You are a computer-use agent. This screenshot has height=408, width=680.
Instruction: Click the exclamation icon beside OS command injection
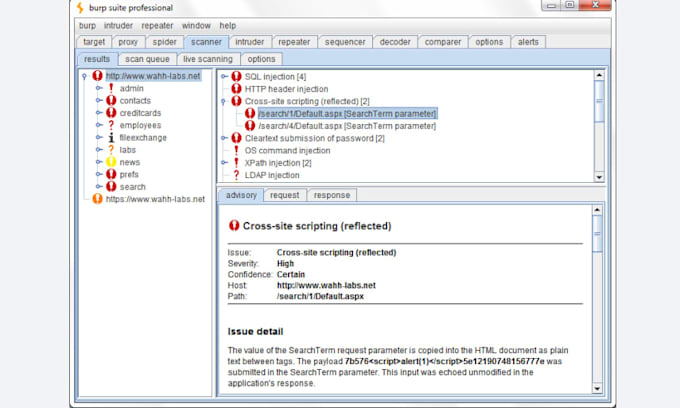coord(236,150)
